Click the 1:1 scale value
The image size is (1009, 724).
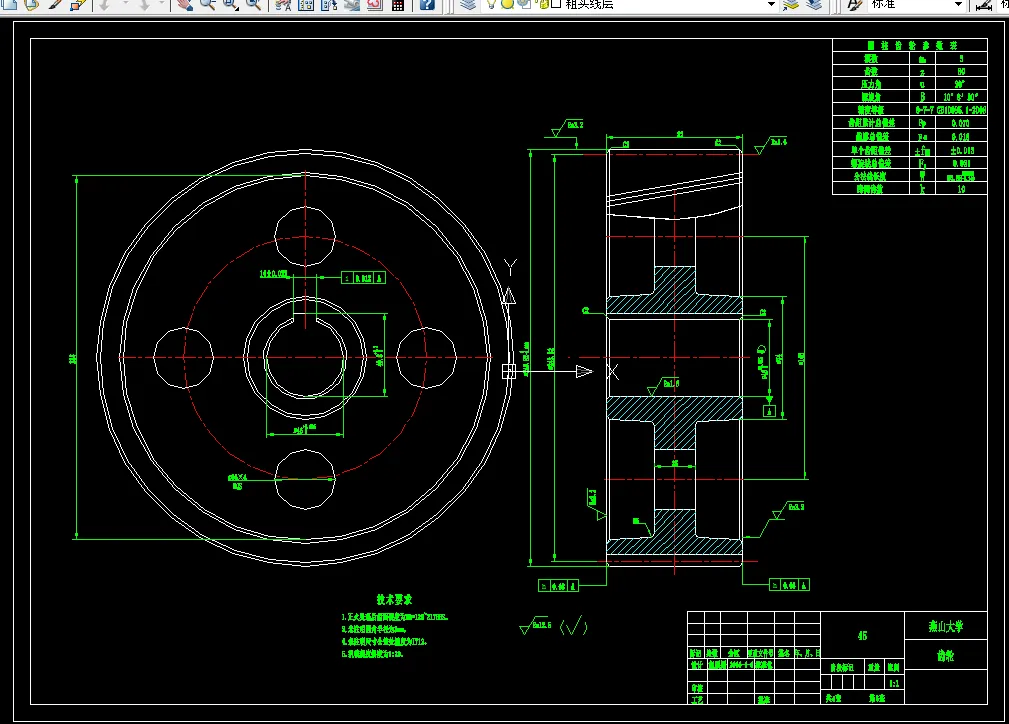[x=894, y=683]
